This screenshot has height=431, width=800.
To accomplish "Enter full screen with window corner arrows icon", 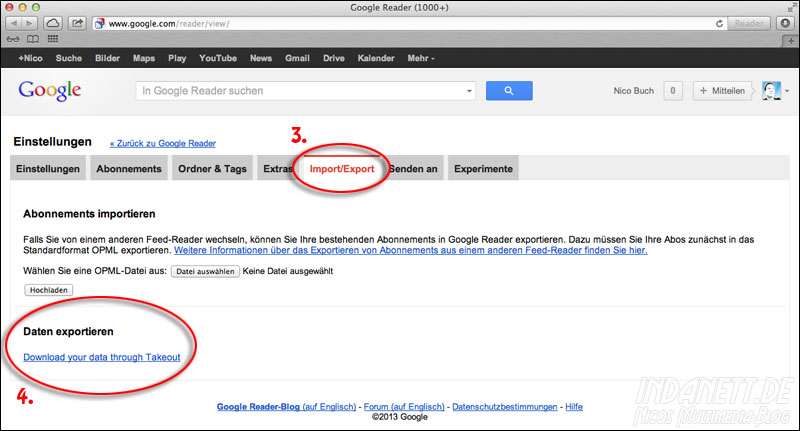I will click(791, 7).
